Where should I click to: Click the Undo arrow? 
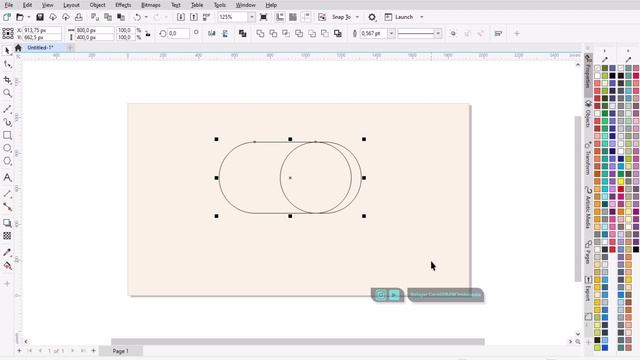coord(137,17)
